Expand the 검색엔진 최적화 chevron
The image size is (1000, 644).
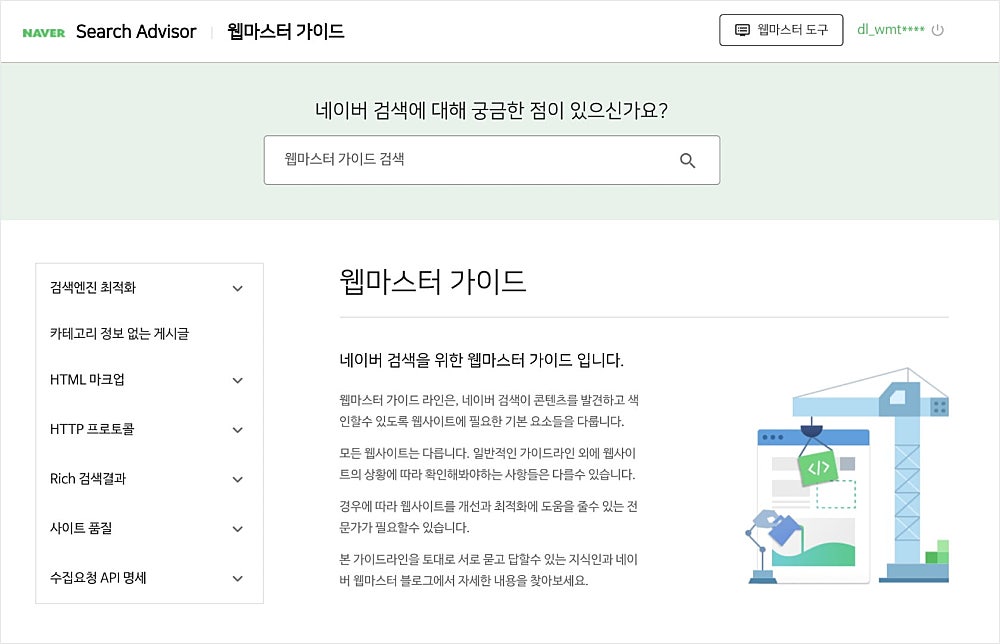pos(237,288)
